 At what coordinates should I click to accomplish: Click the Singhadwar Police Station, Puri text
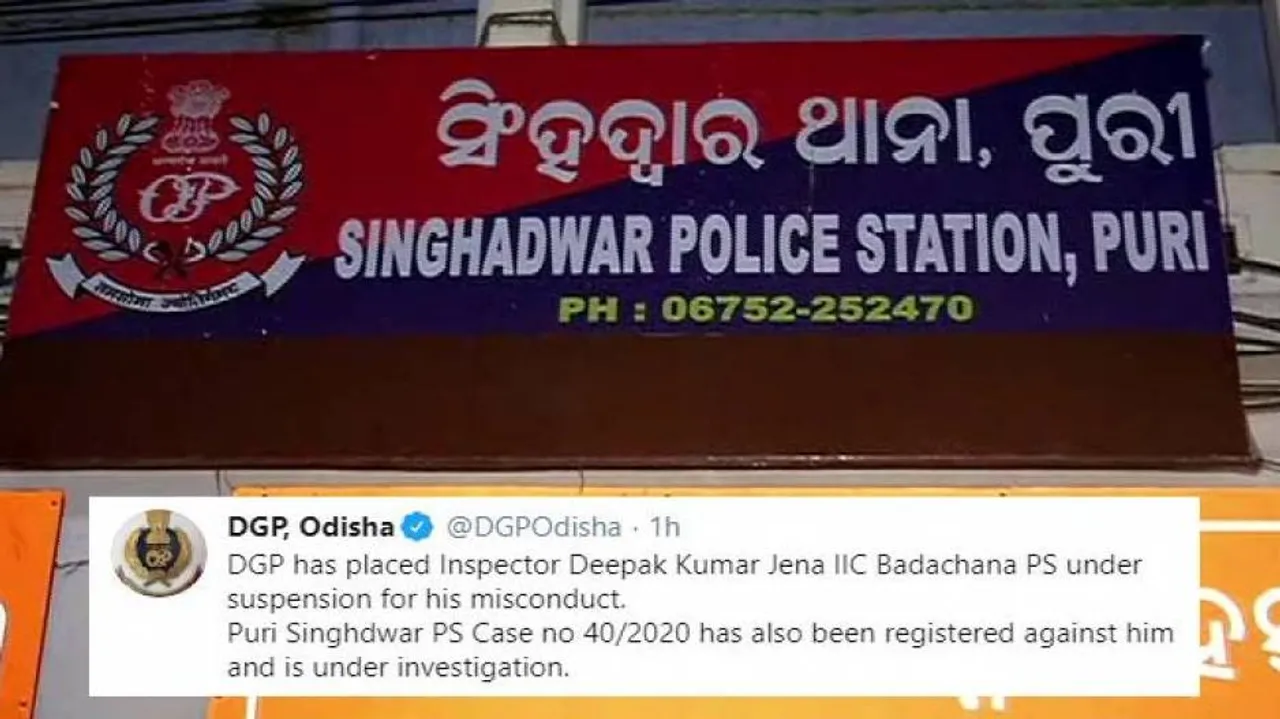tap(771, 244)
